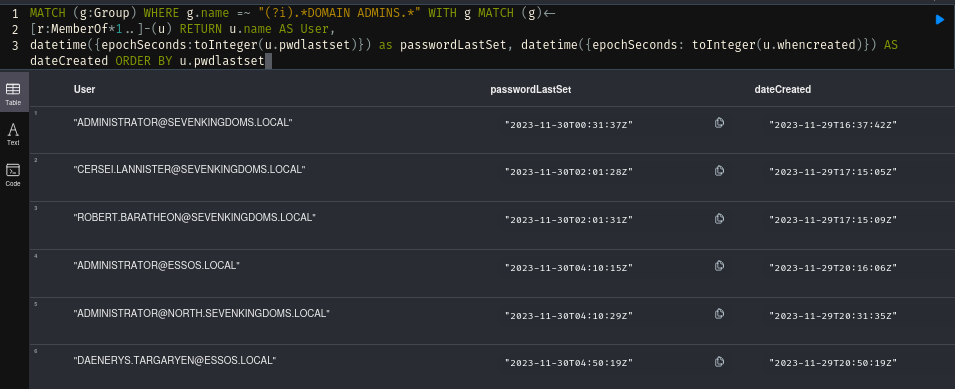The height and width of the screenshot is (389, 955).
Task: Click passwordLastSet value 2023-11-30T04:10:29Z
Action: [569, 316]
